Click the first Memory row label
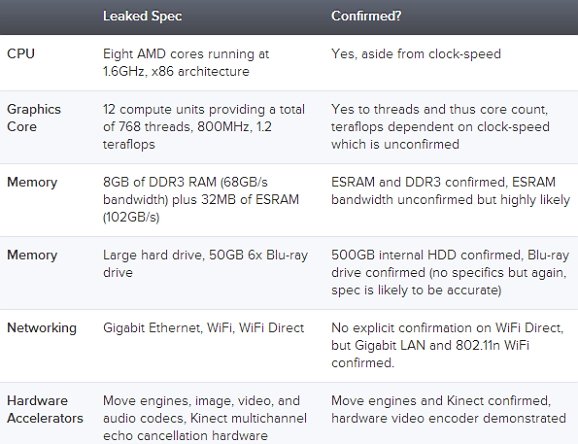 [32, 182]
